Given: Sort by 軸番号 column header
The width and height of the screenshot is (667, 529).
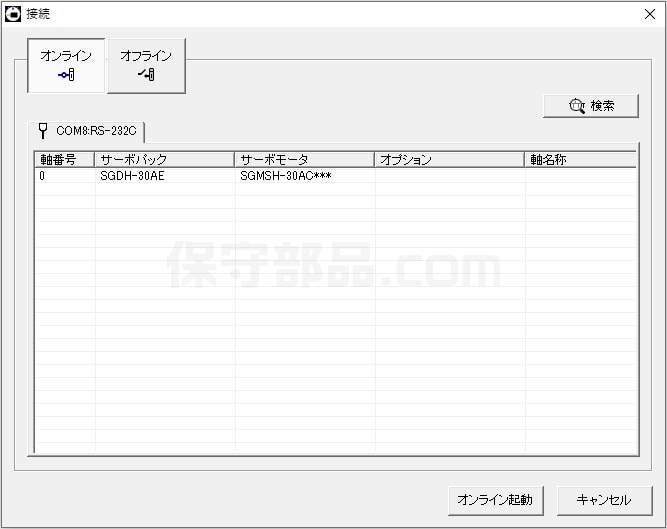Looking at the screenshot, I should pyautogui.click(x=64, y=160).
